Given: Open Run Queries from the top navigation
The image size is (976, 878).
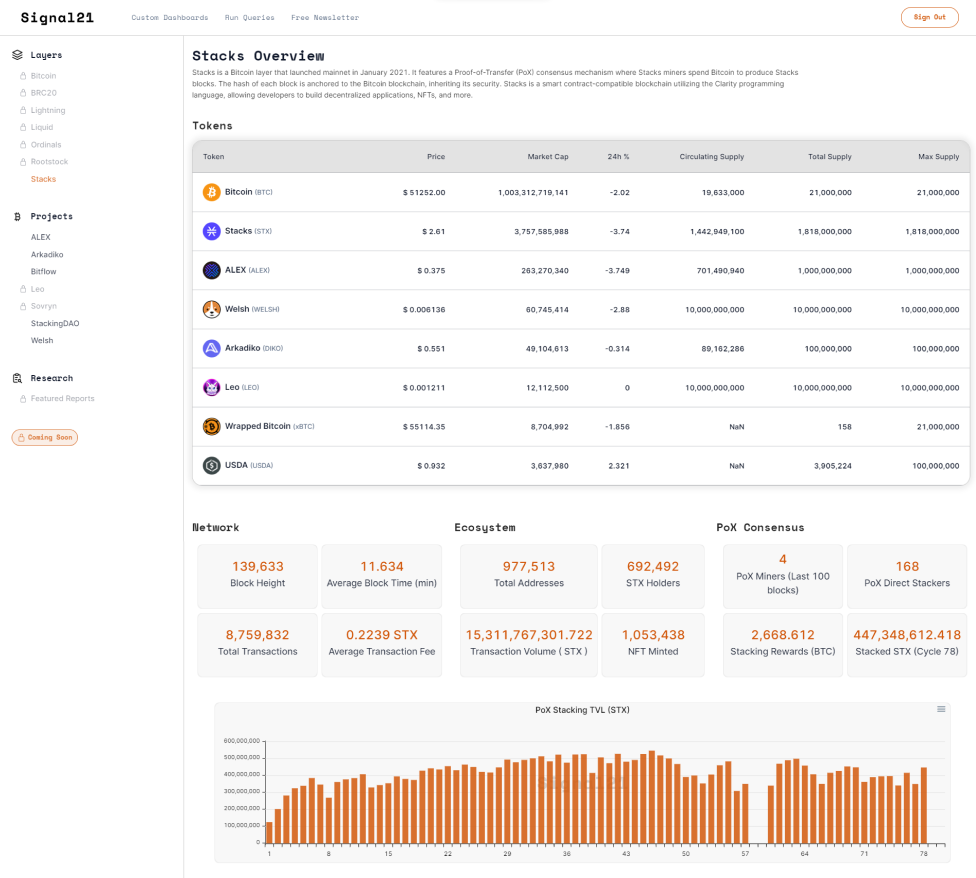Looking at the screenshot, I should [x=249, y=17].
